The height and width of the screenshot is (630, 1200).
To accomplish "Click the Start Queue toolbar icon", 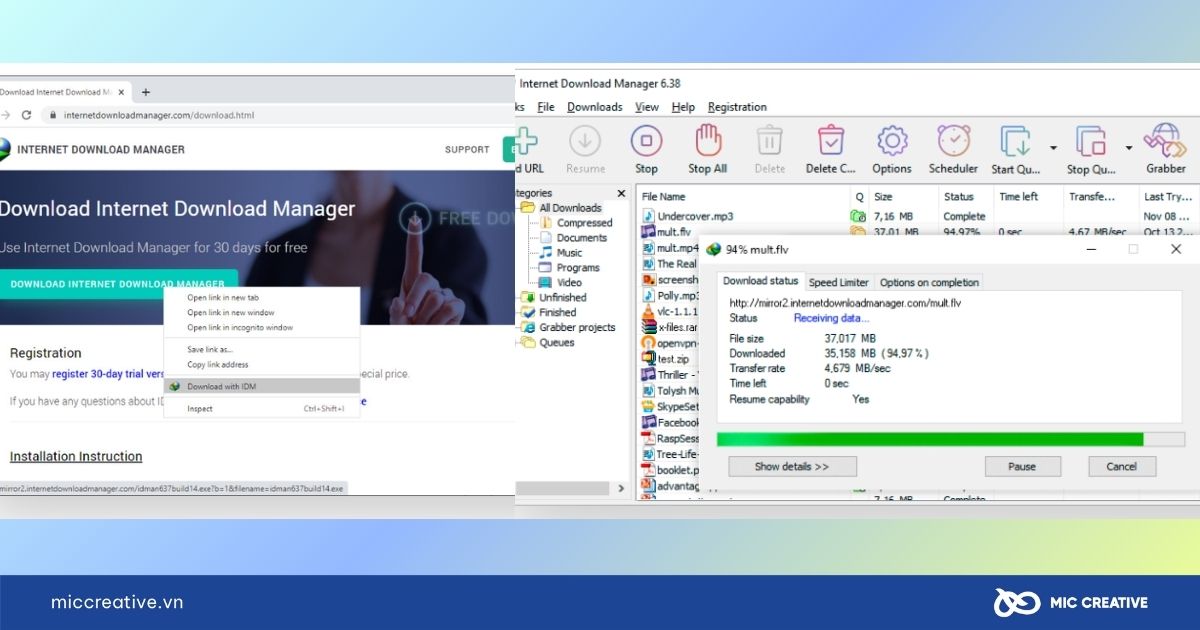I will 1015,141.
